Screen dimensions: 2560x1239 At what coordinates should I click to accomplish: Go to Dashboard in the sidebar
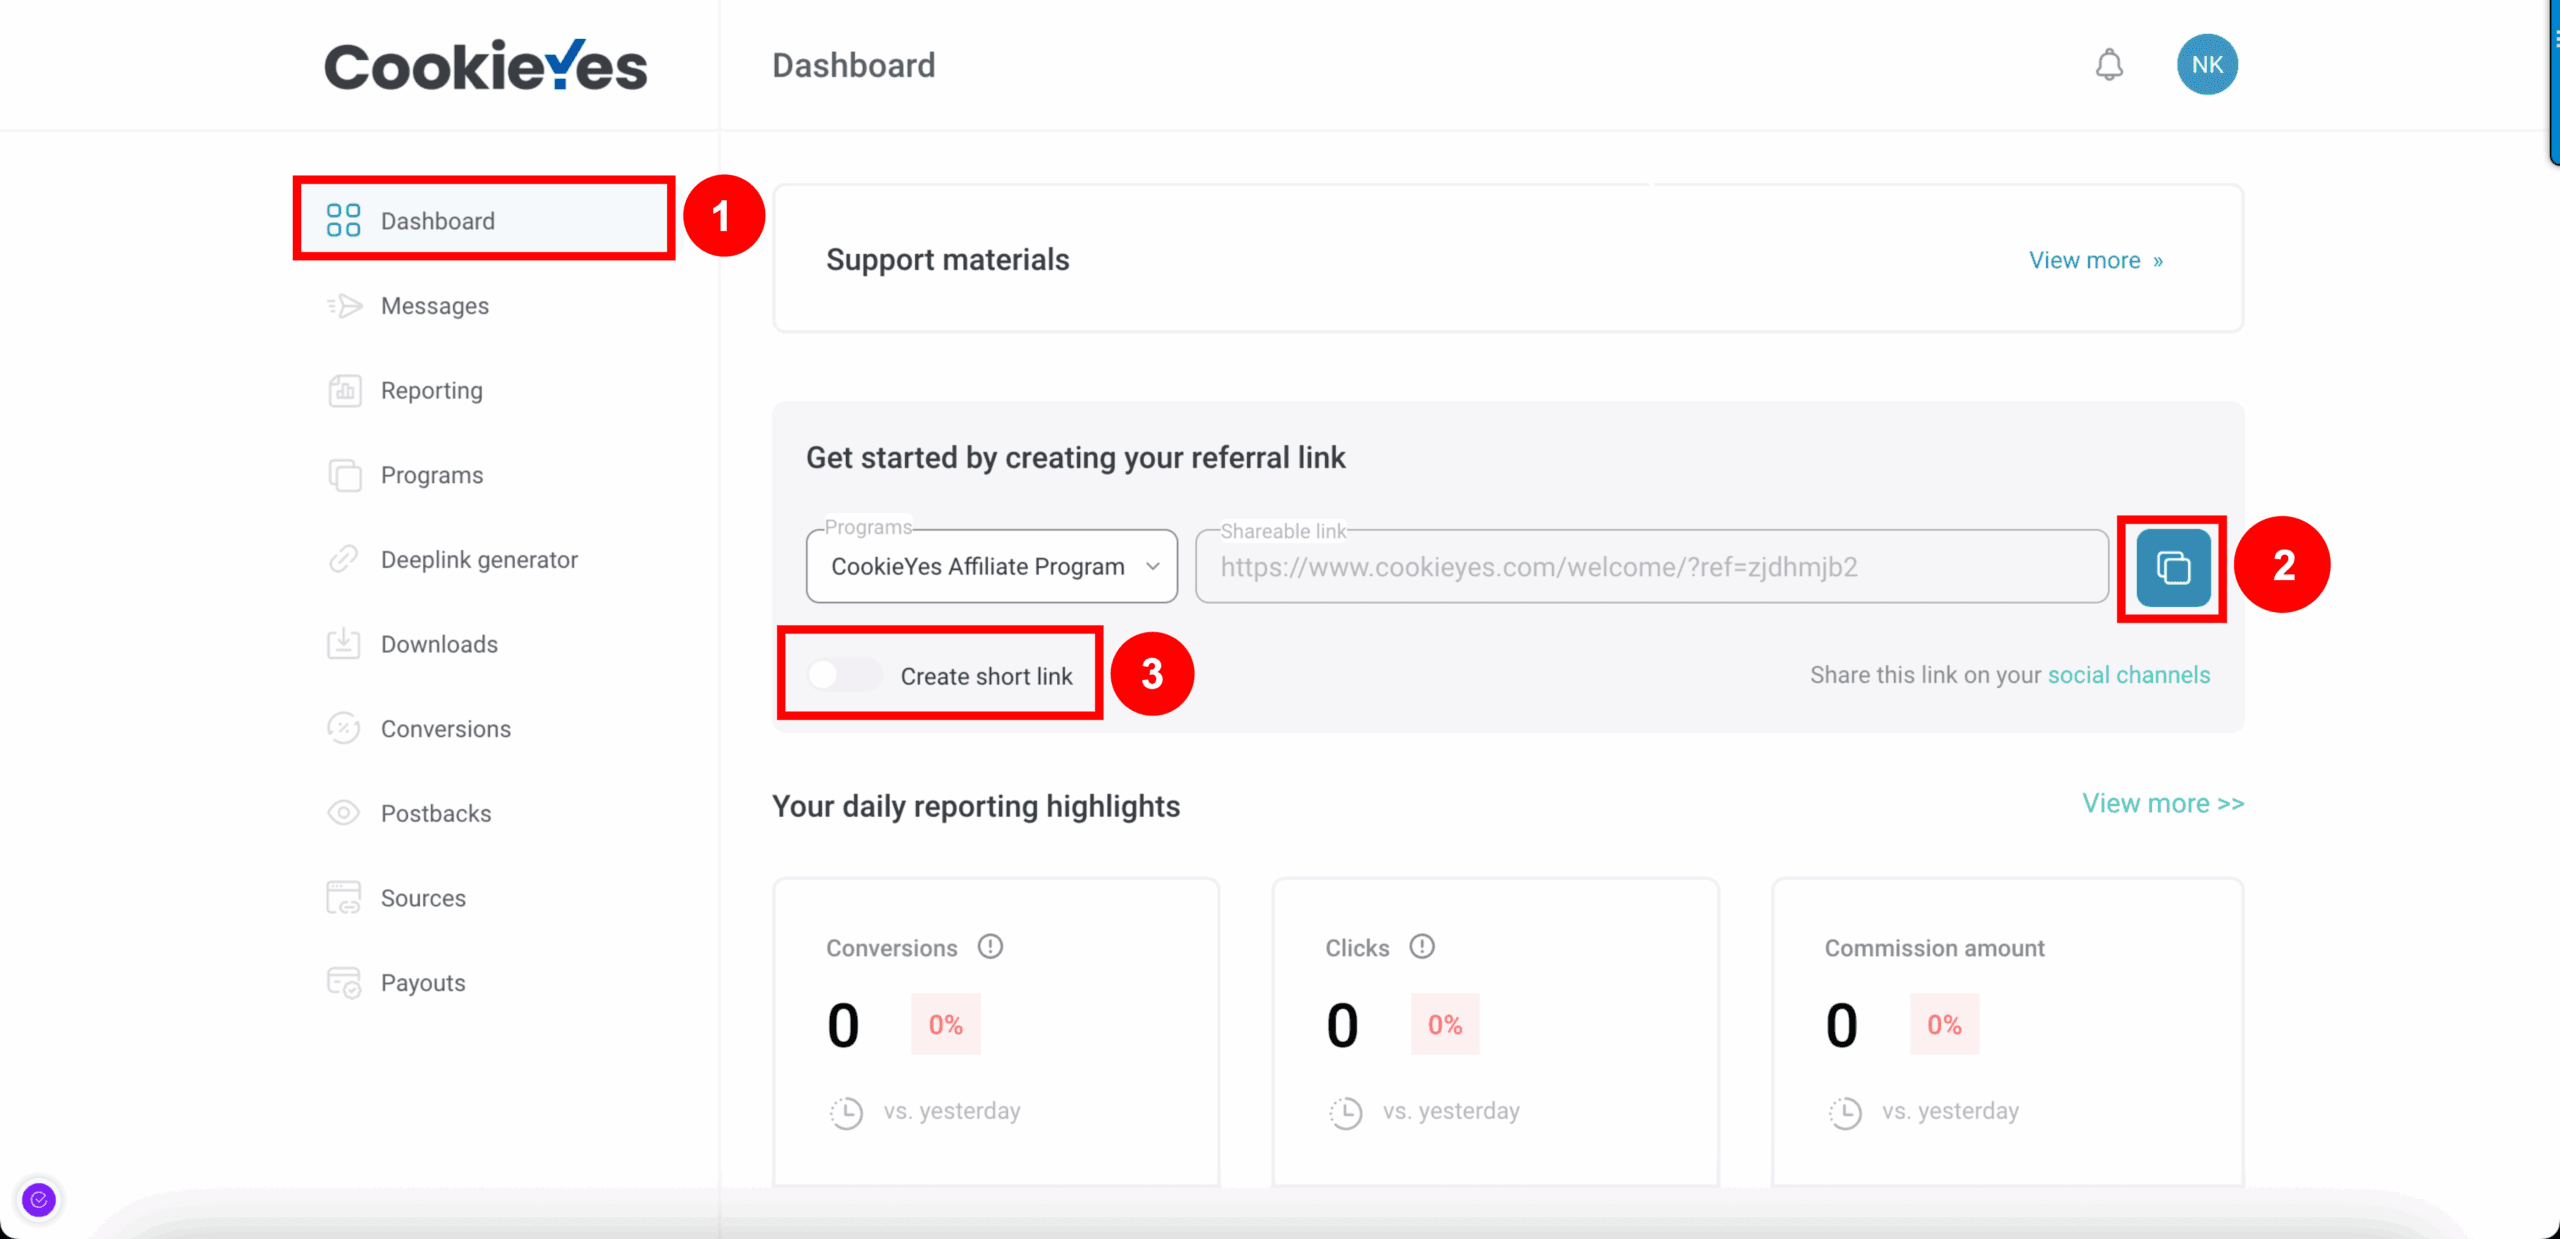pyautogui.click(x=484, y=220)
